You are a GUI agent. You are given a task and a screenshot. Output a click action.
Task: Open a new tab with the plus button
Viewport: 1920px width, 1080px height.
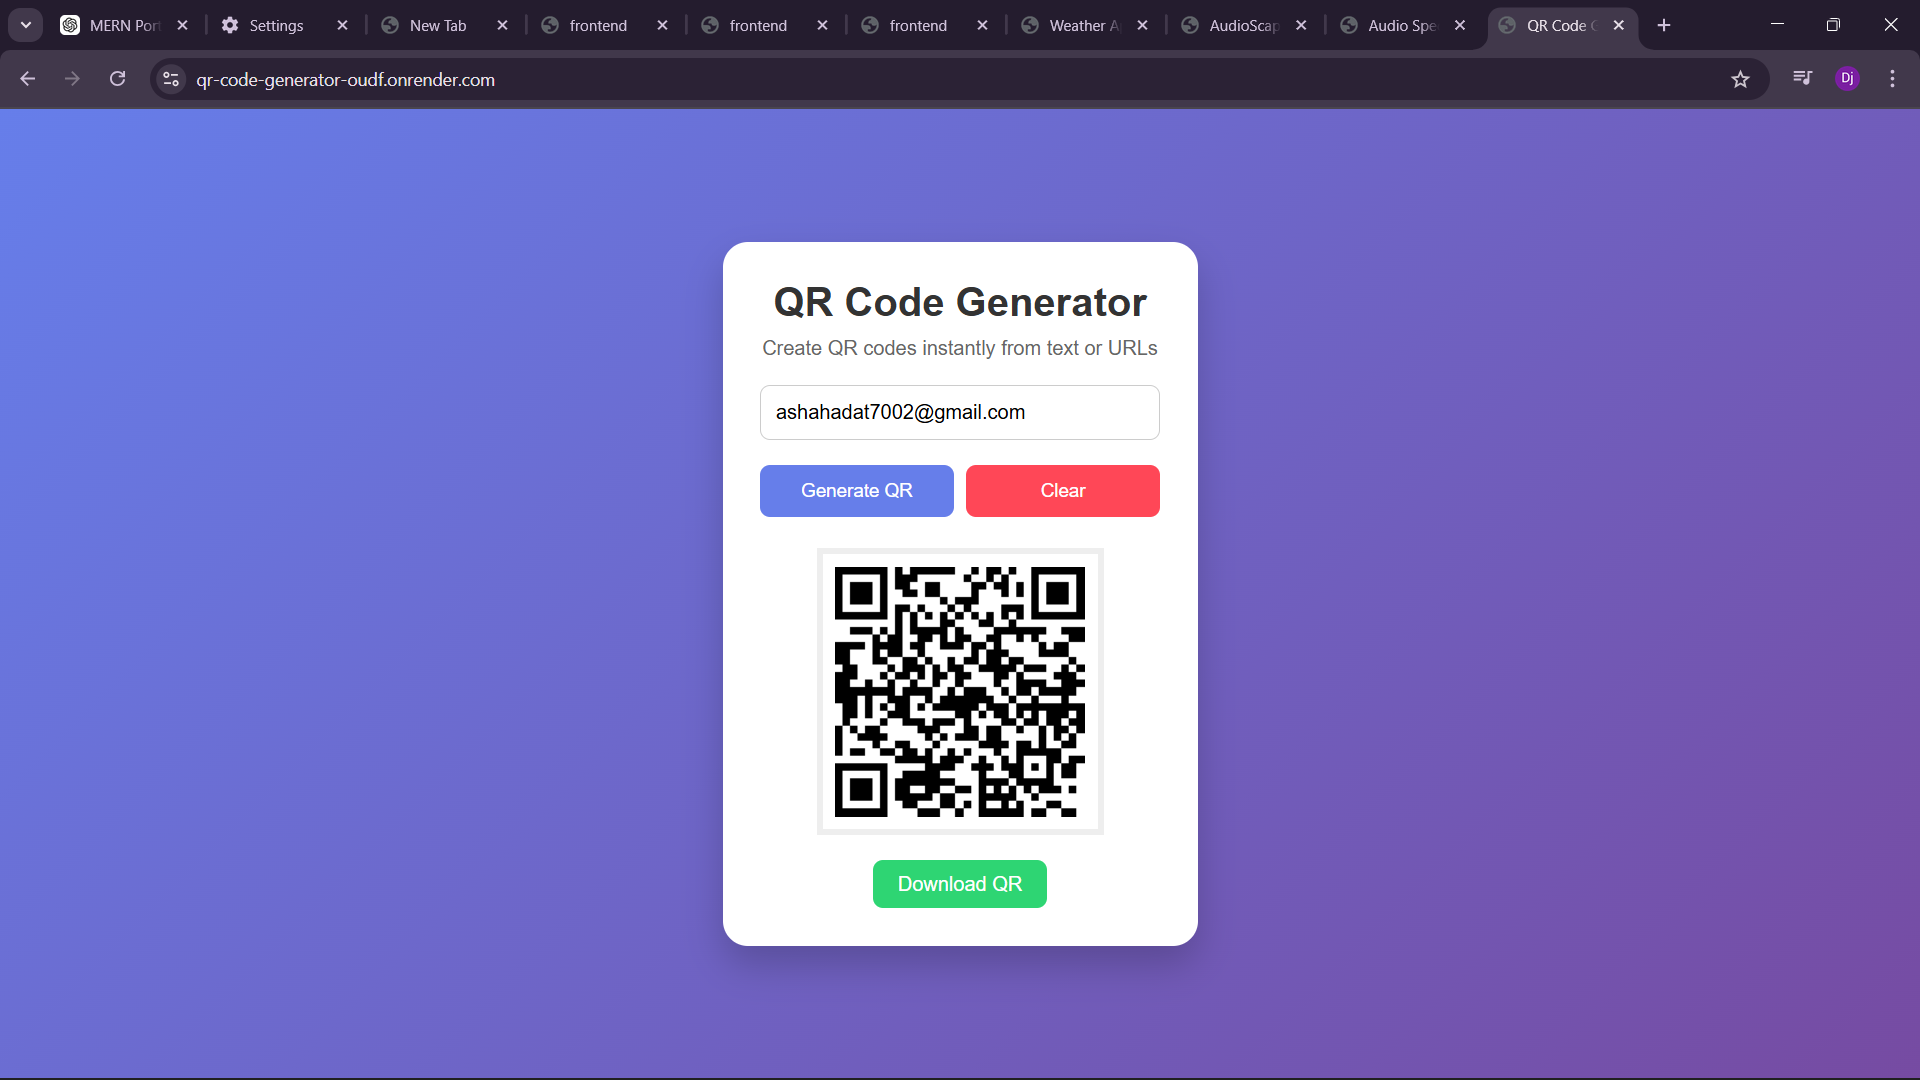pos(1664,25)
